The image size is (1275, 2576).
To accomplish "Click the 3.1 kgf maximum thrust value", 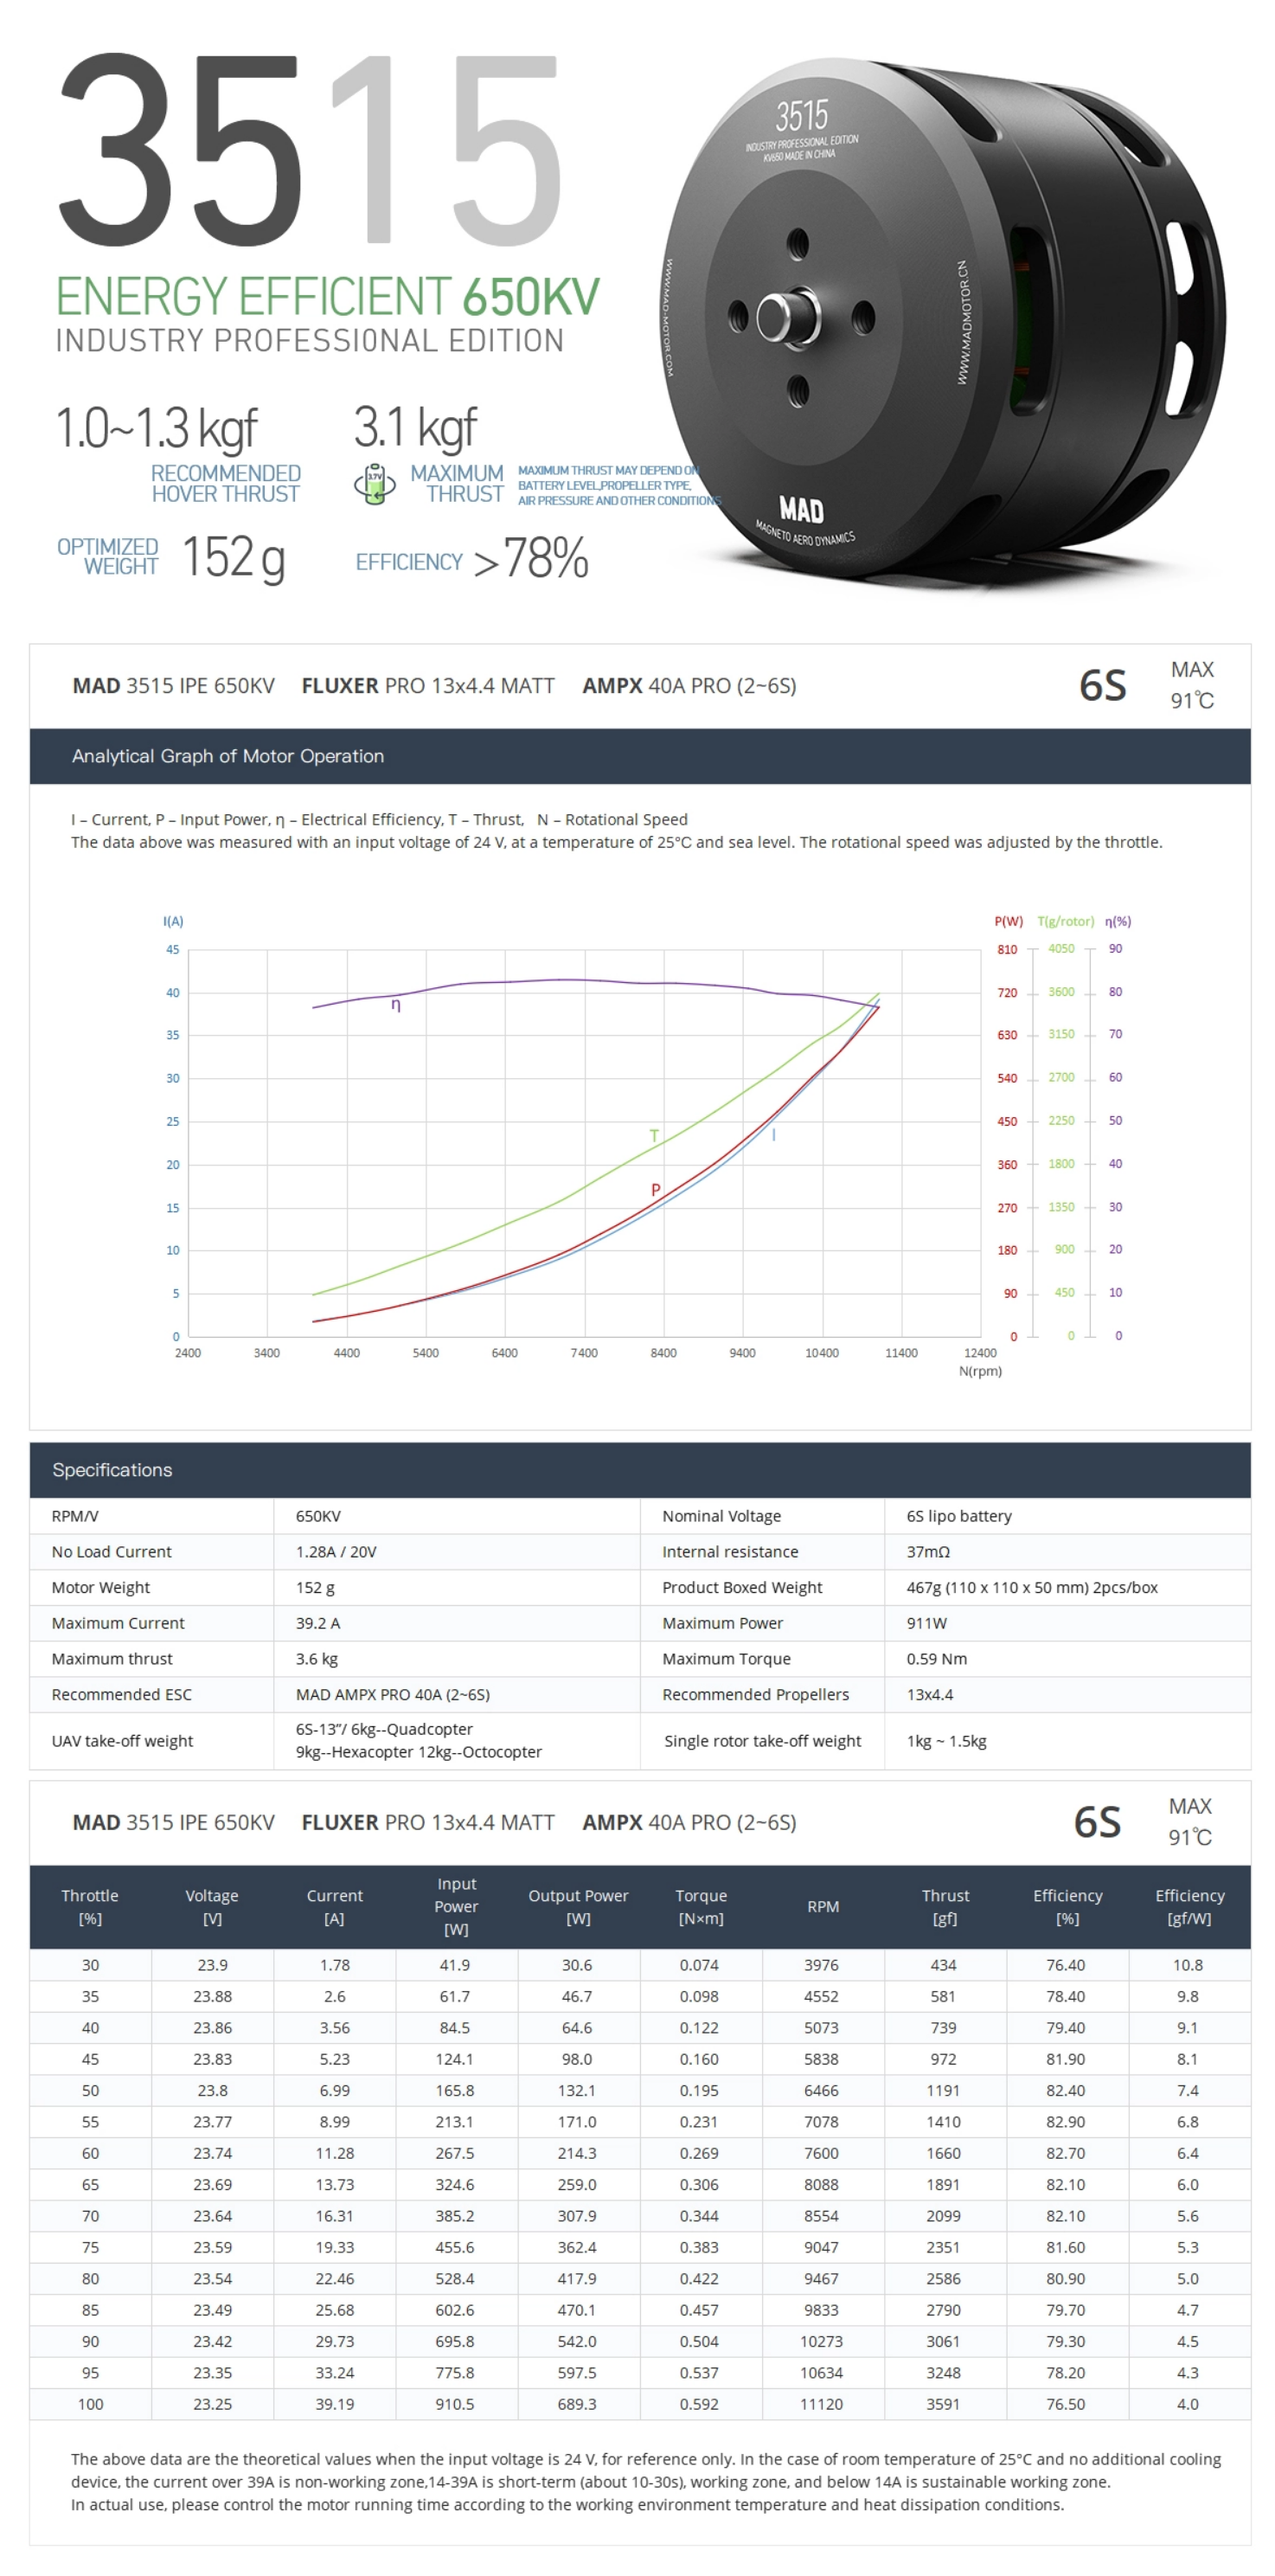I will coord(415,429).
